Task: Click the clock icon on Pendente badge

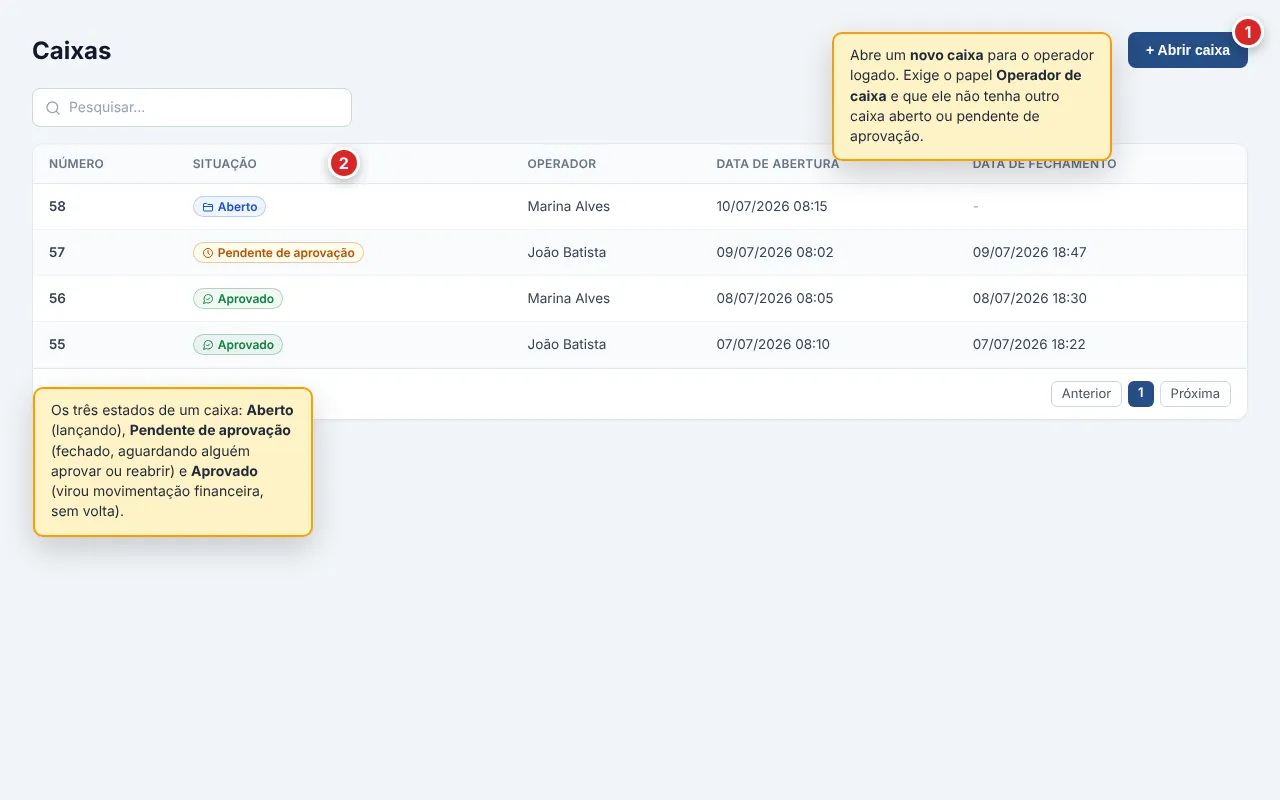Action: 208,253
